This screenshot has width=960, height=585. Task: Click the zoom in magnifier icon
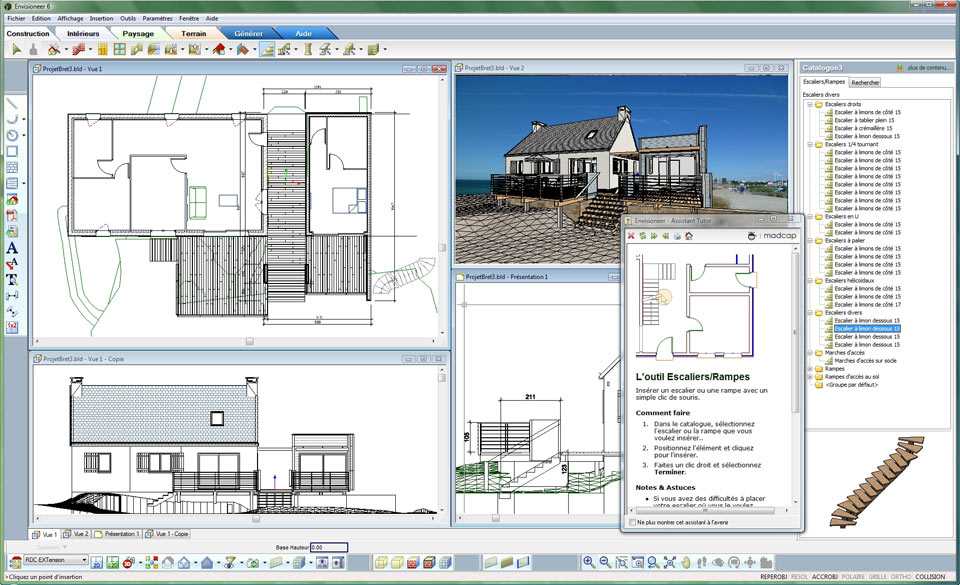[589, 562]
